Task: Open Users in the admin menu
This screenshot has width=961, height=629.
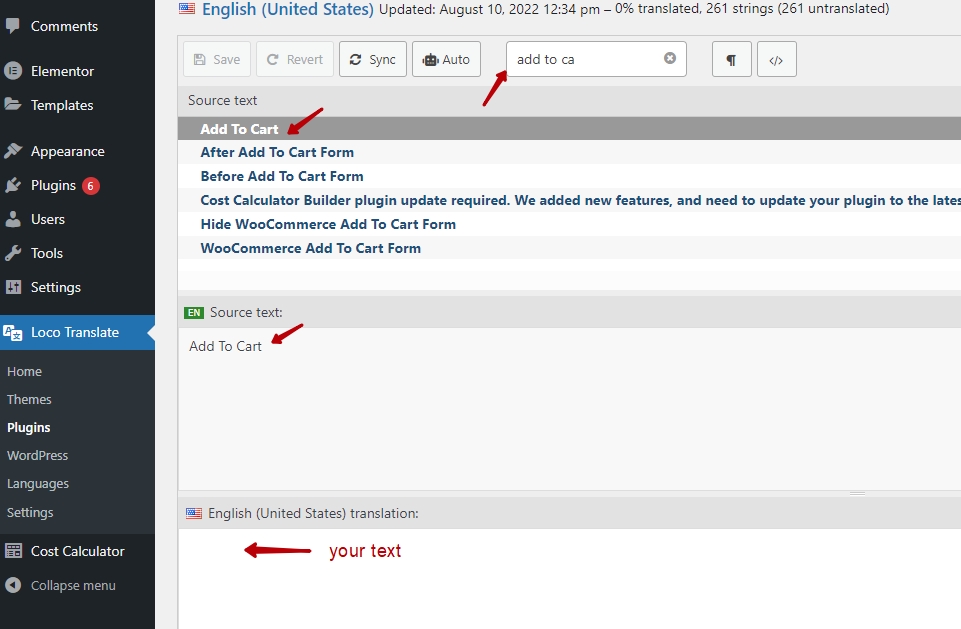Action: (48, 219)
